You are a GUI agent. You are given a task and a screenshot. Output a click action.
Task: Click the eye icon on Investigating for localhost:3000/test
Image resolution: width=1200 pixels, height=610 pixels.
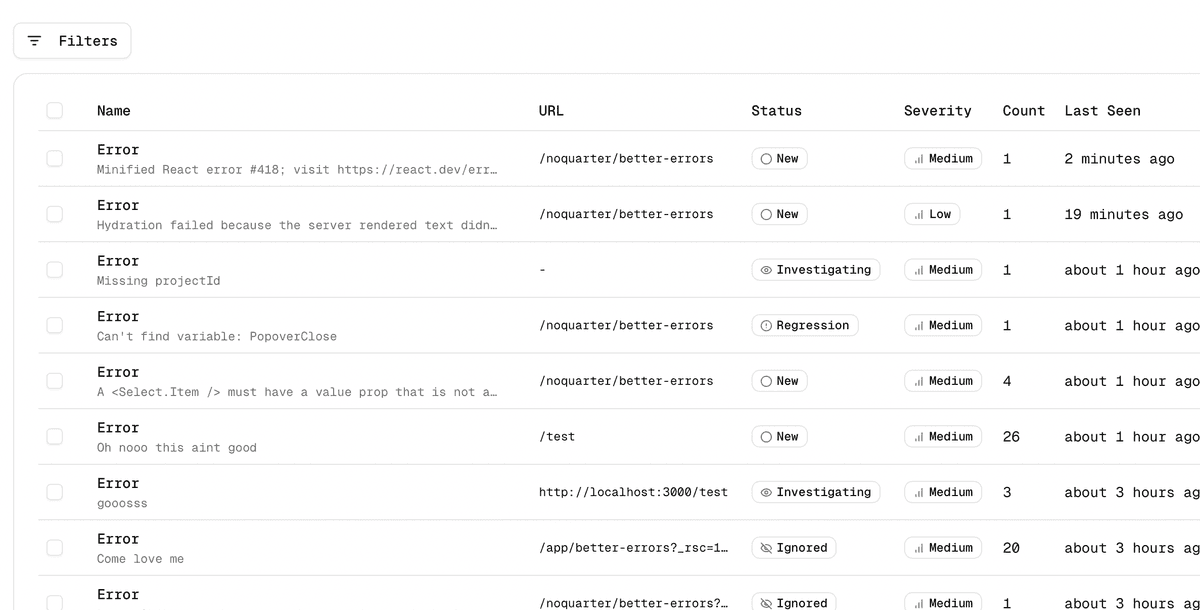[x=764, y=492]
